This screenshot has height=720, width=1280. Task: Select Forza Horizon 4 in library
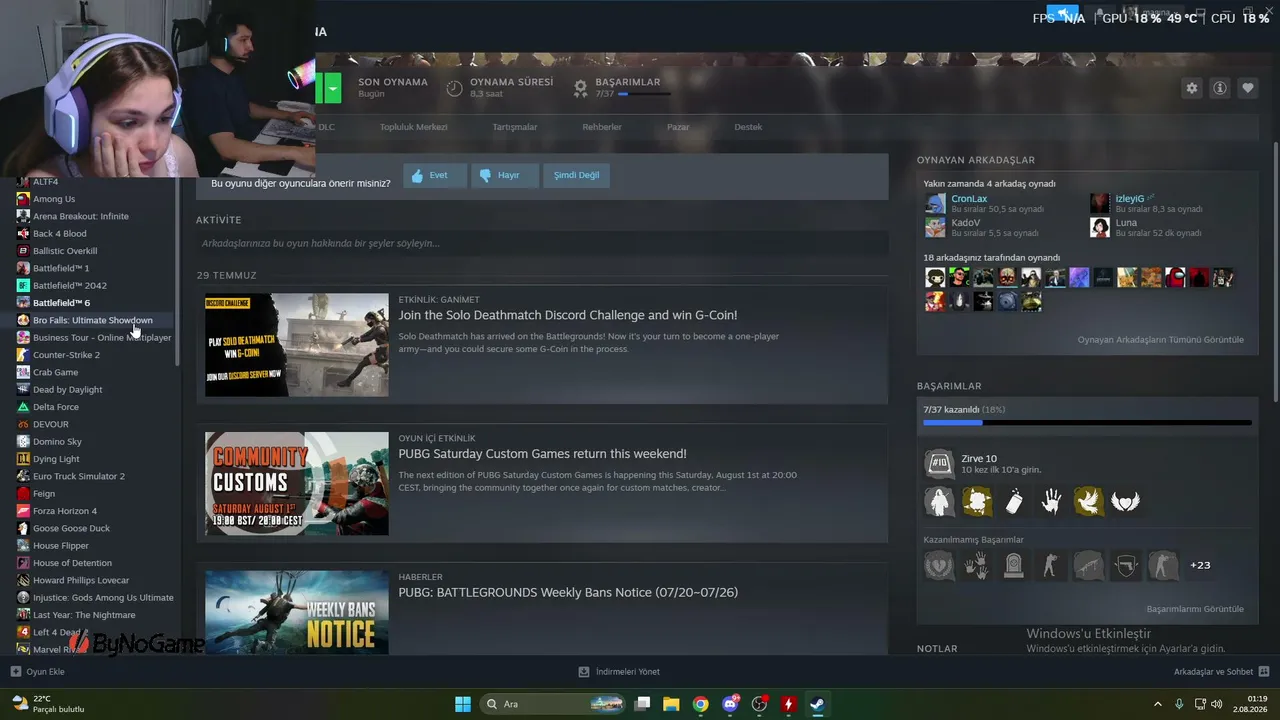[x=65, y=511]
